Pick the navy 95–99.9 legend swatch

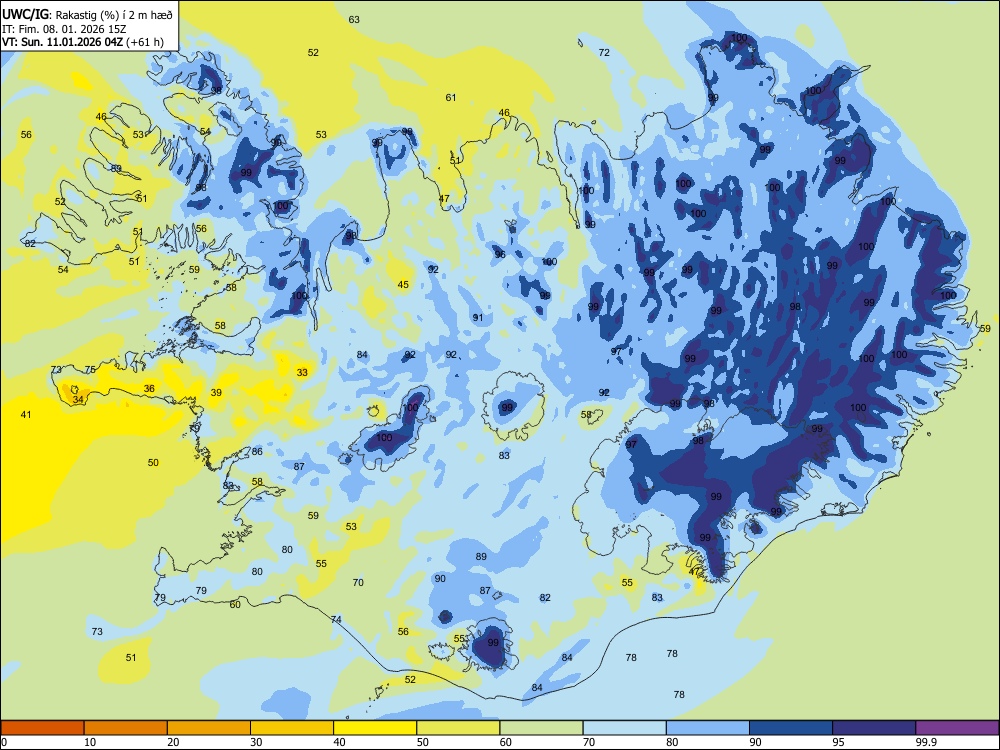point(874,728)
